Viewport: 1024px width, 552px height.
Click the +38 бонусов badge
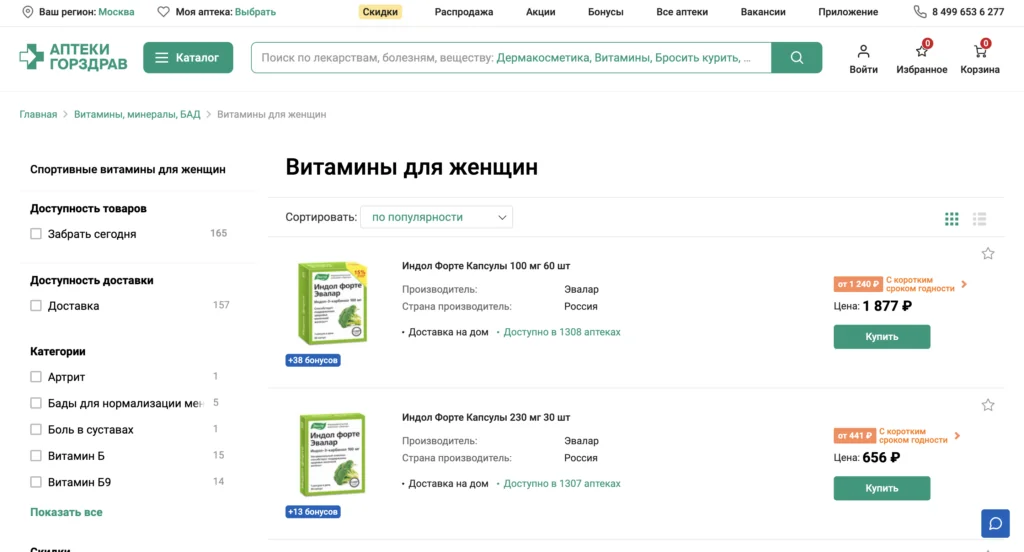[x=313, y=360]
